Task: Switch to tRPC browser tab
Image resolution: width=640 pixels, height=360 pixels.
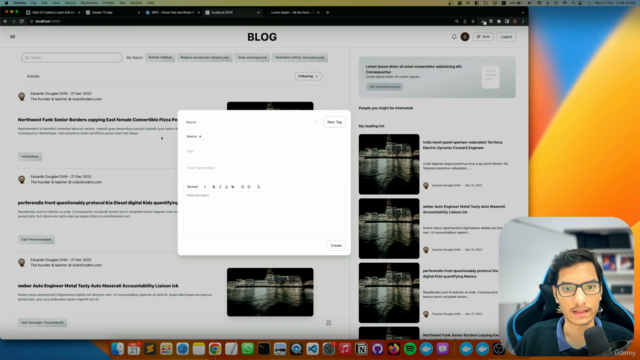Action: pyautogui.click(x=172, y=13)
